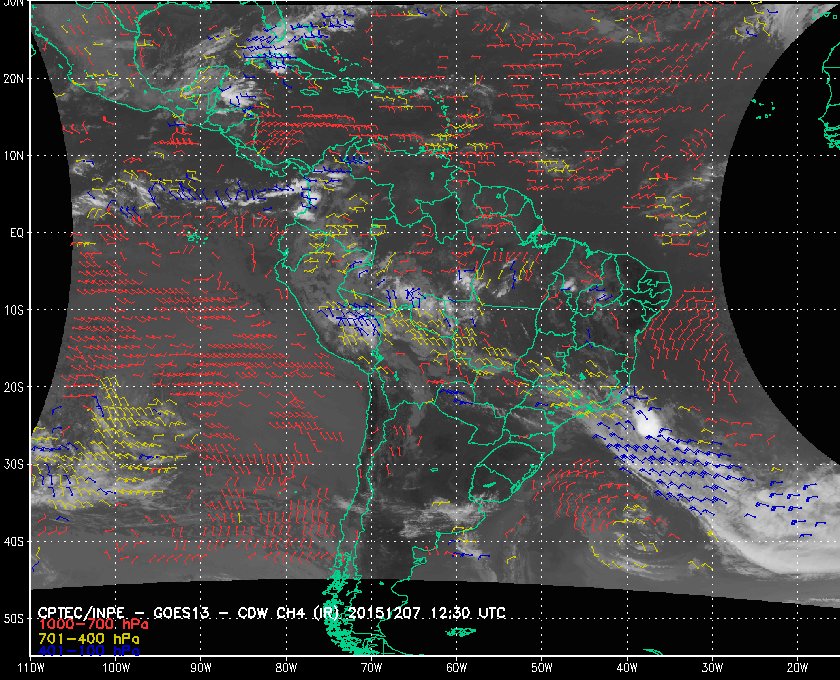Click the 40S latitude label
Viewport: 840px width, 680px height.
(13, 542)
